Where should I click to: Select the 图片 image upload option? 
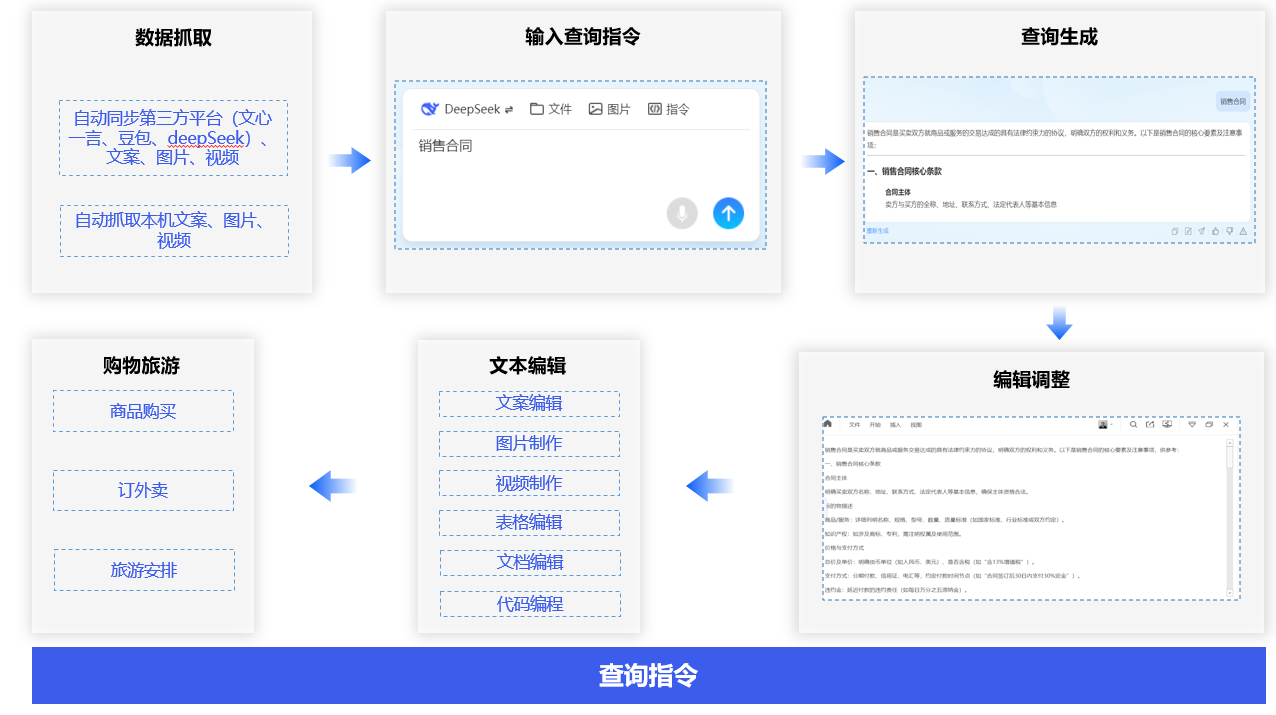(x=609, y=109)
